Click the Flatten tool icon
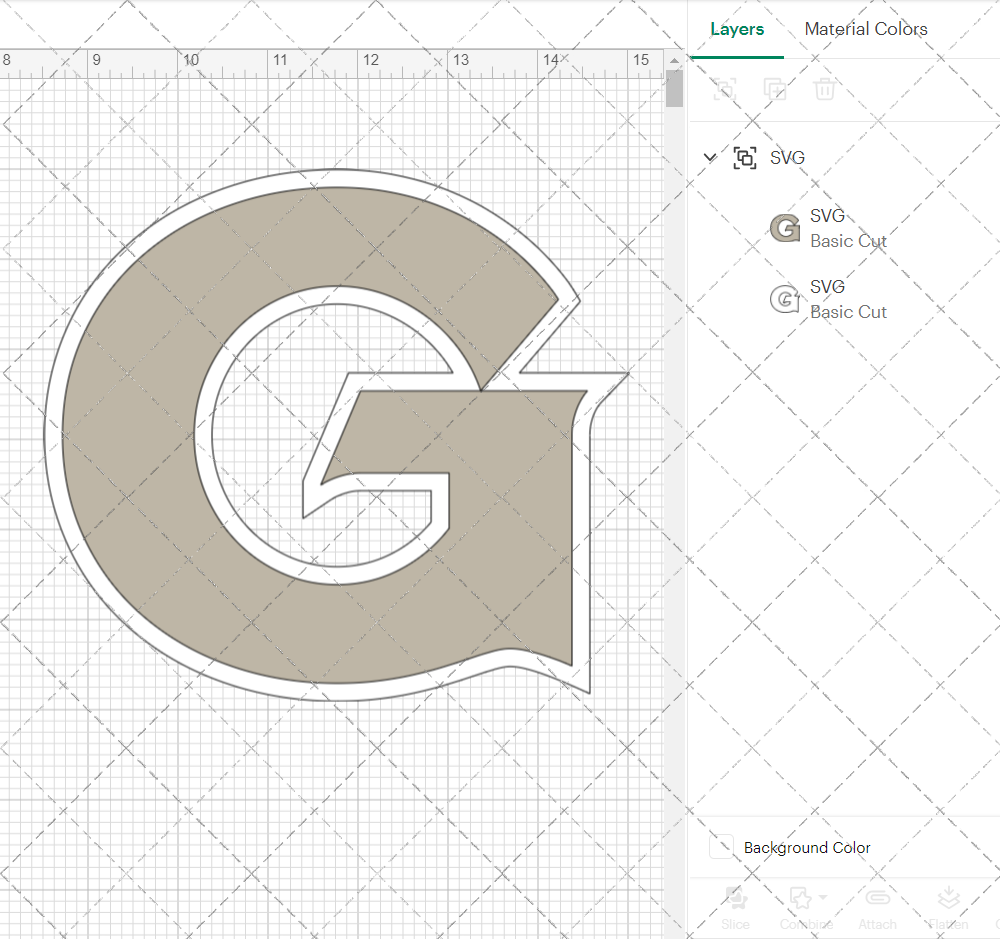The height and width of the screenshot is (939, 1000). tap(949, 898)
